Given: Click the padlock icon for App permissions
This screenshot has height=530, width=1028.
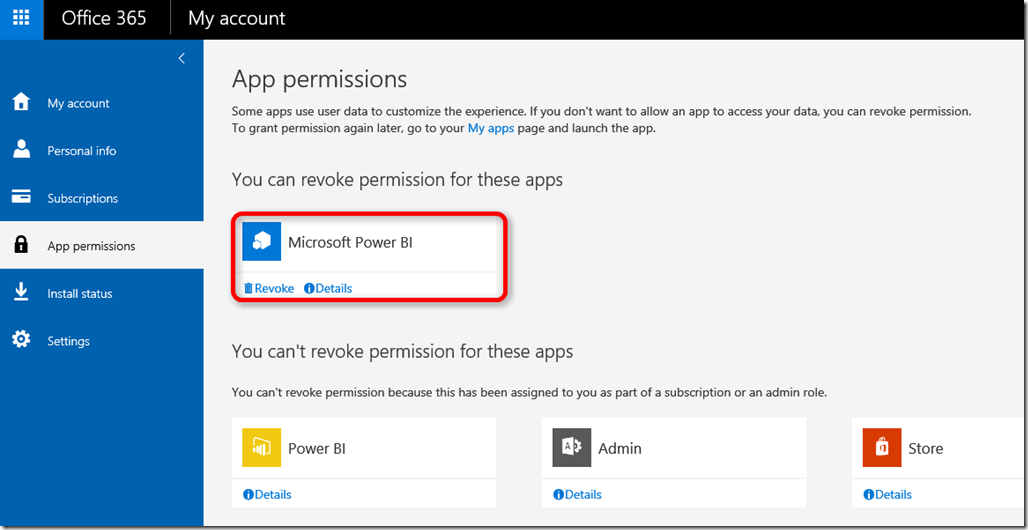Looking at the screenshot, I should click(22, 245).
